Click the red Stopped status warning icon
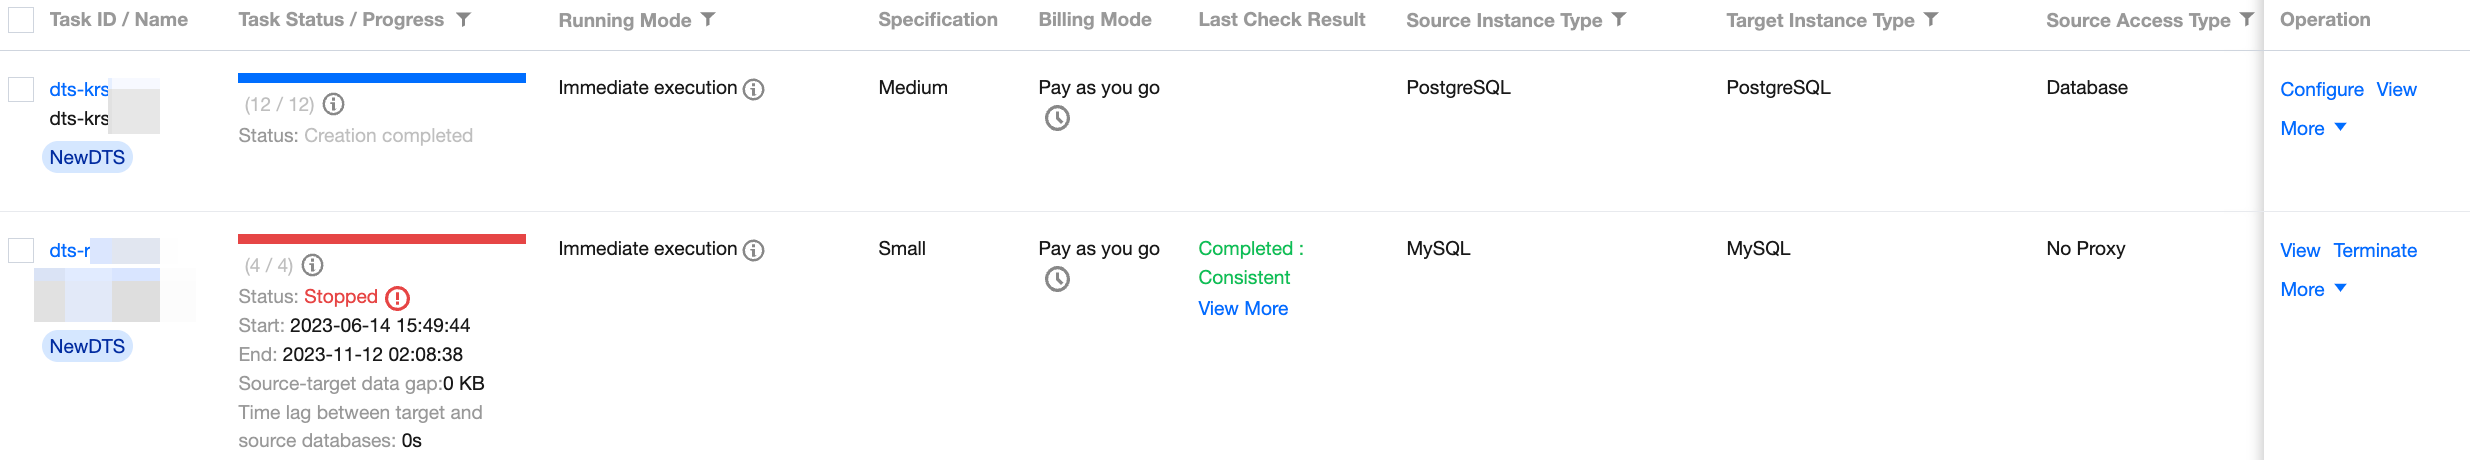The image size is (2470, 460). [397, 298]
